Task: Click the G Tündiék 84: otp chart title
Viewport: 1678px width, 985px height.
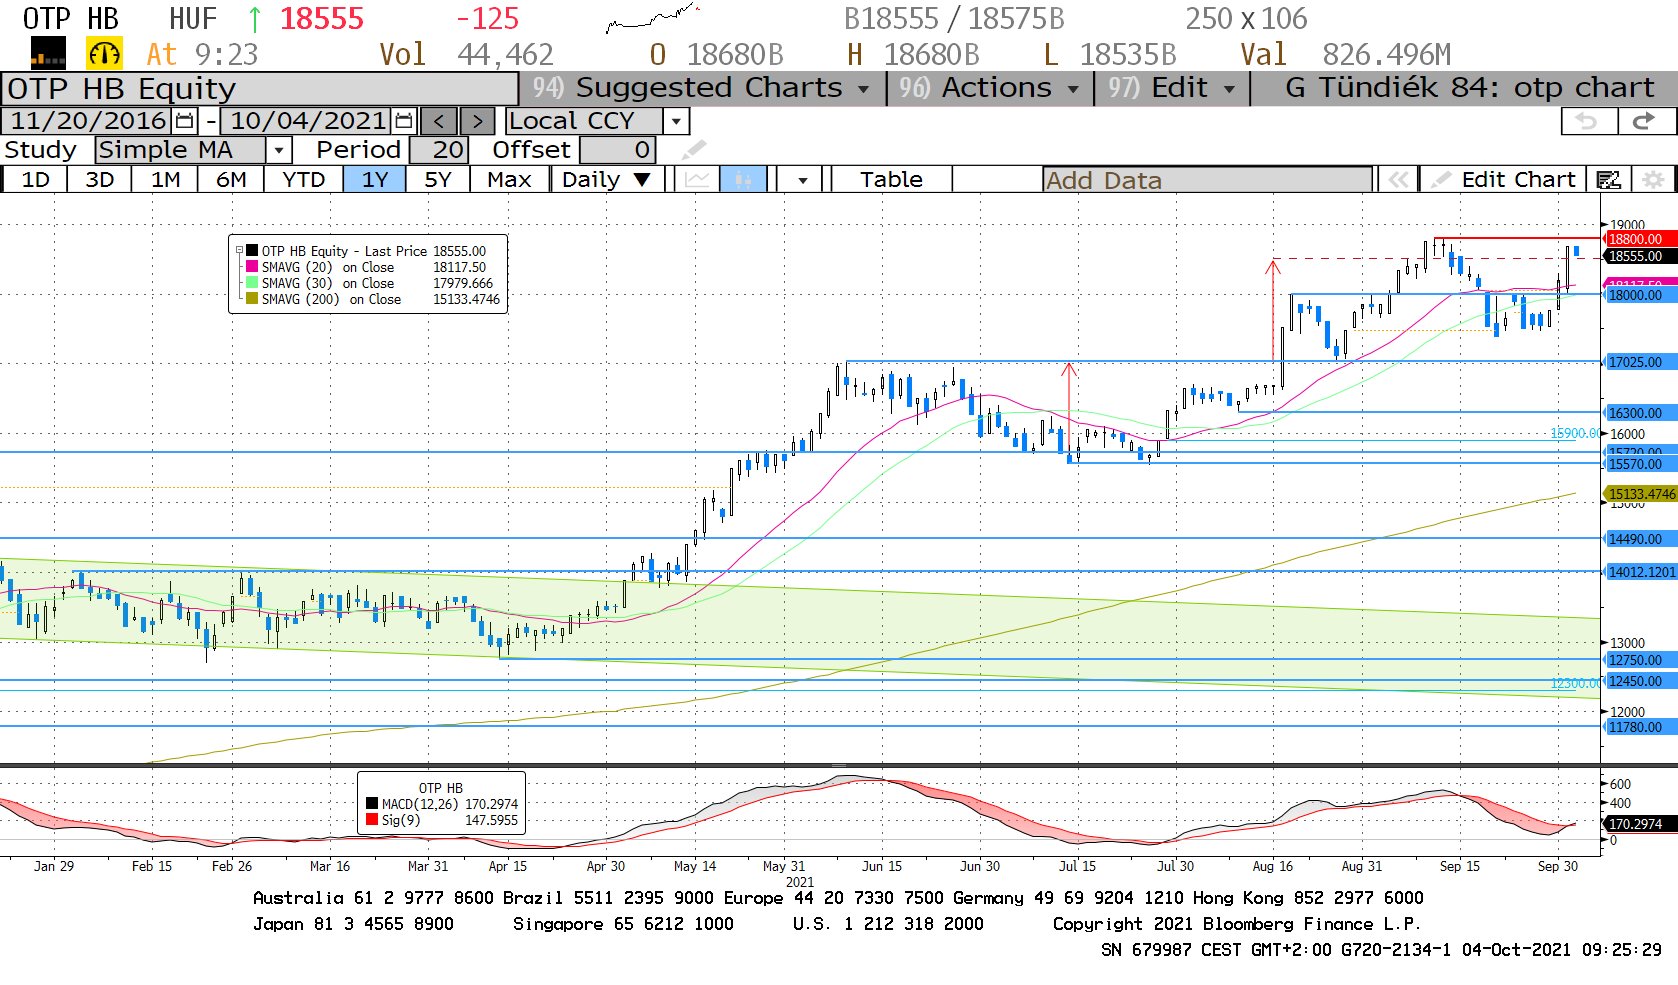Action: (1469, 88)
